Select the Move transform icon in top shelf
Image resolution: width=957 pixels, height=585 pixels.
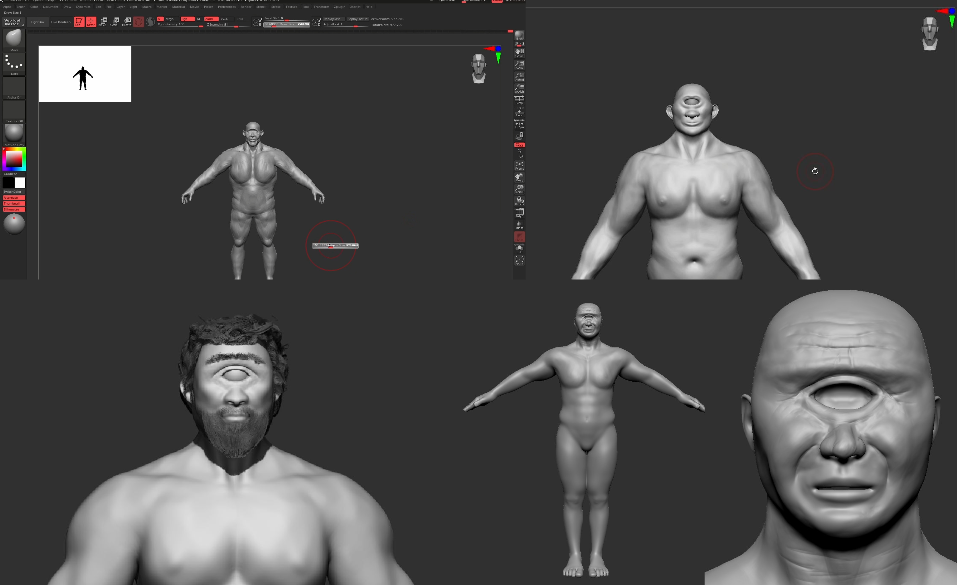point(103,21)
